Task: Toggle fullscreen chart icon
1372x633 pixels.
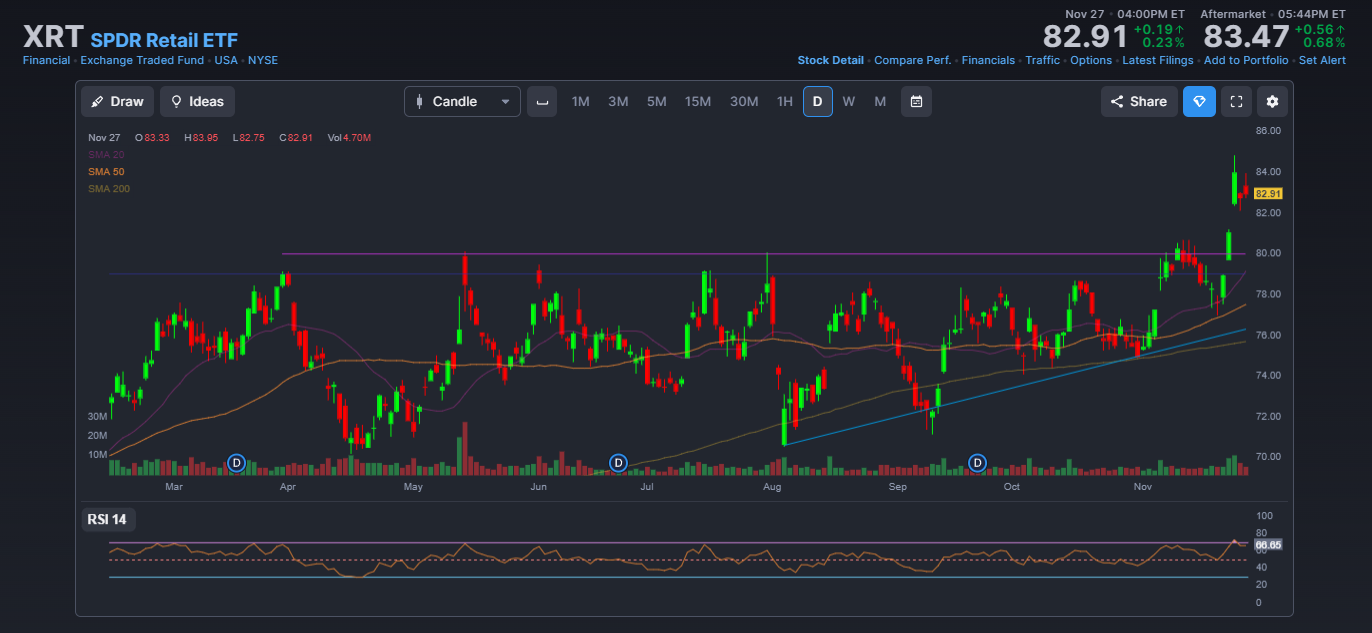Action: pyautogui.click(x=1236, y=101)
